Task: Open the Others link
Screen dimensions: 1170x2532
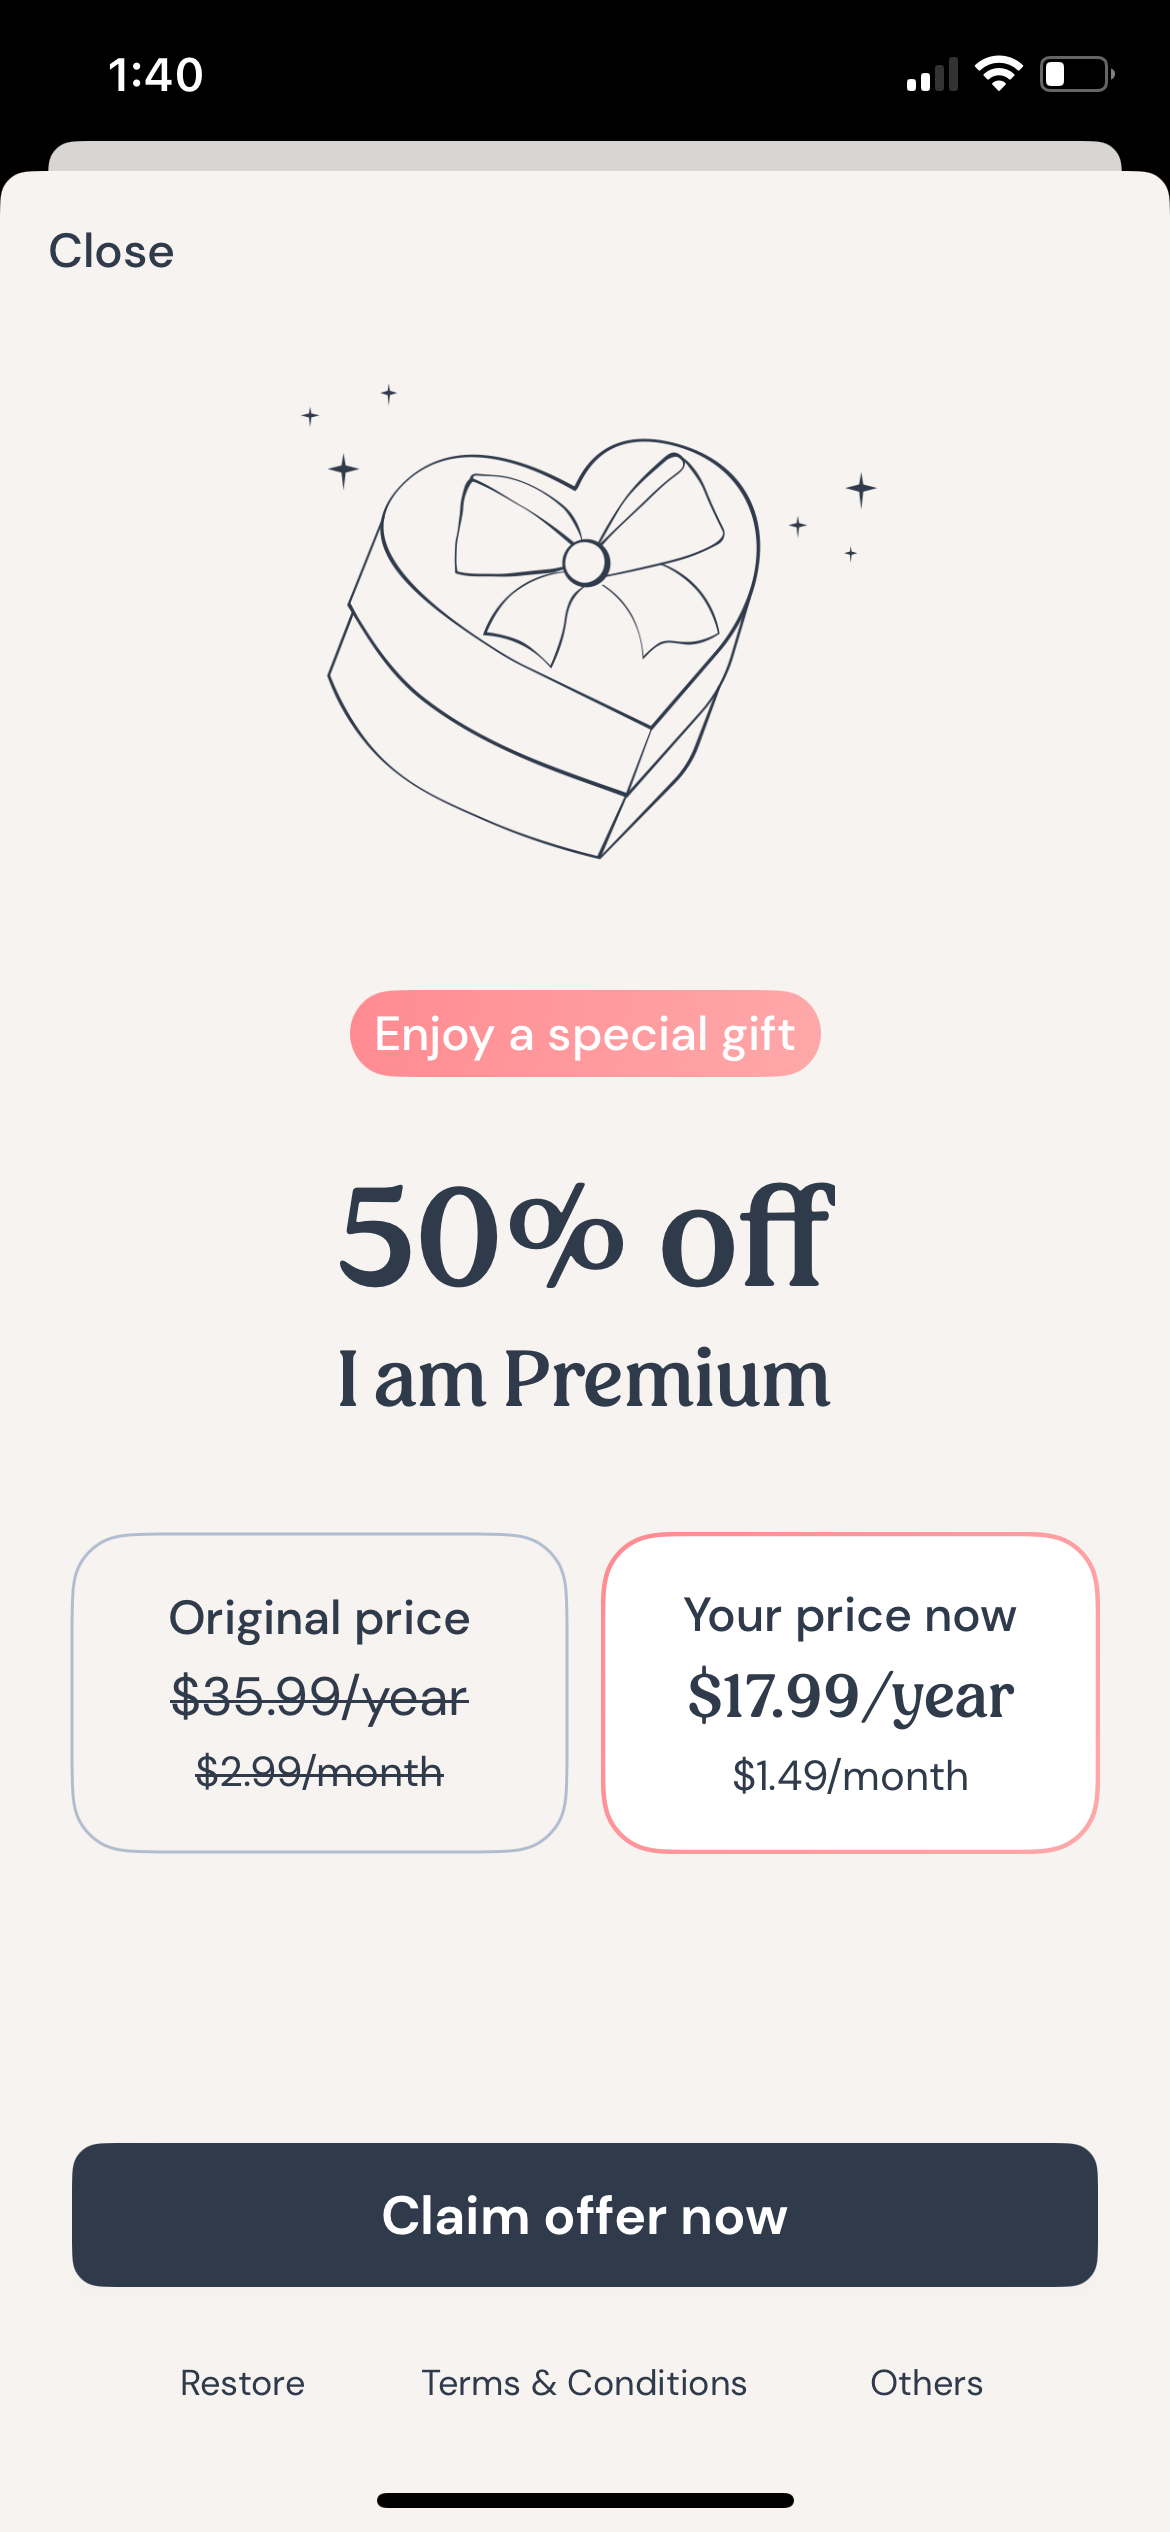Action: tap(926, 2383)
